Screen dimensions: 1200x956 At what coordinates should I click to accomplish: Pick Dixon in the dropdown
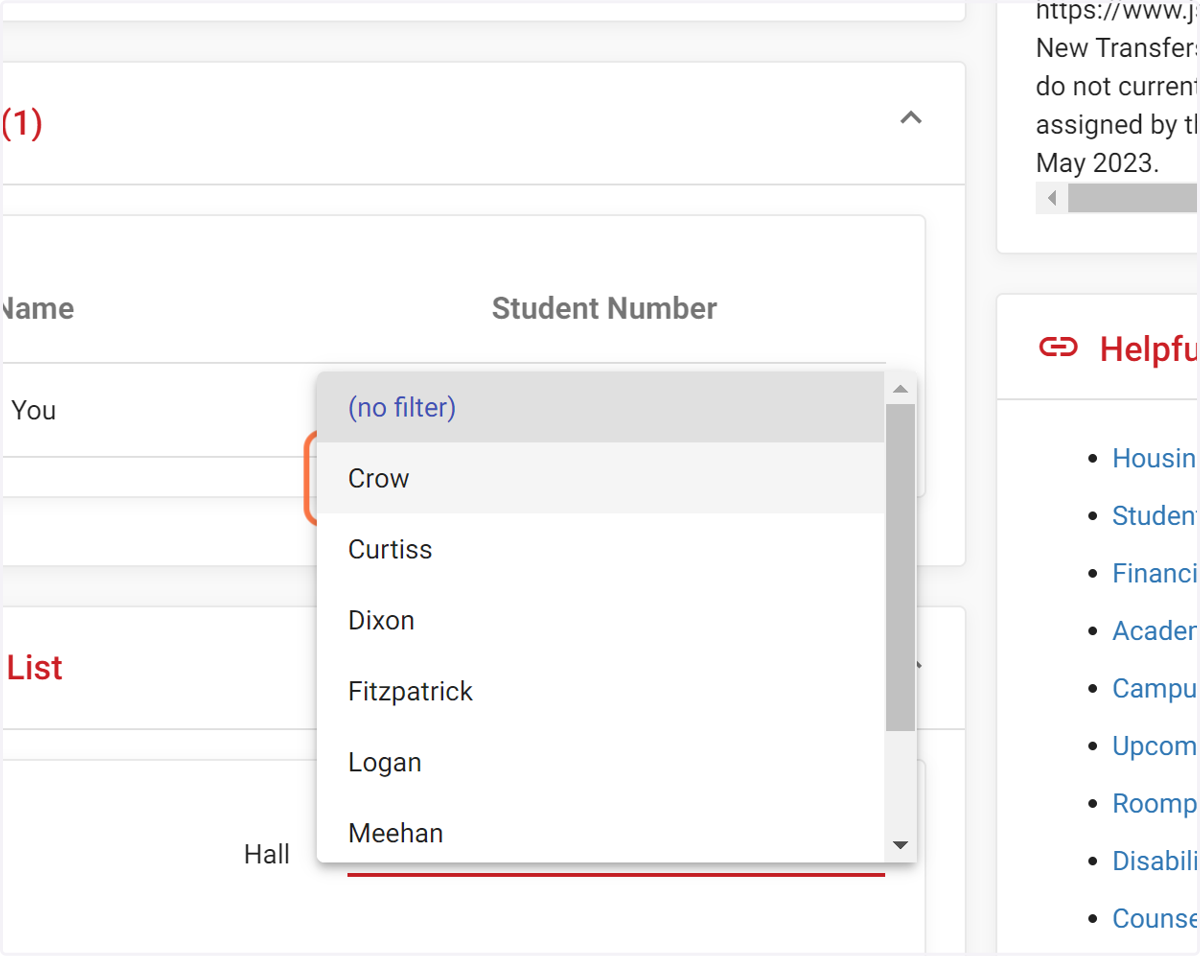point(600,620)
